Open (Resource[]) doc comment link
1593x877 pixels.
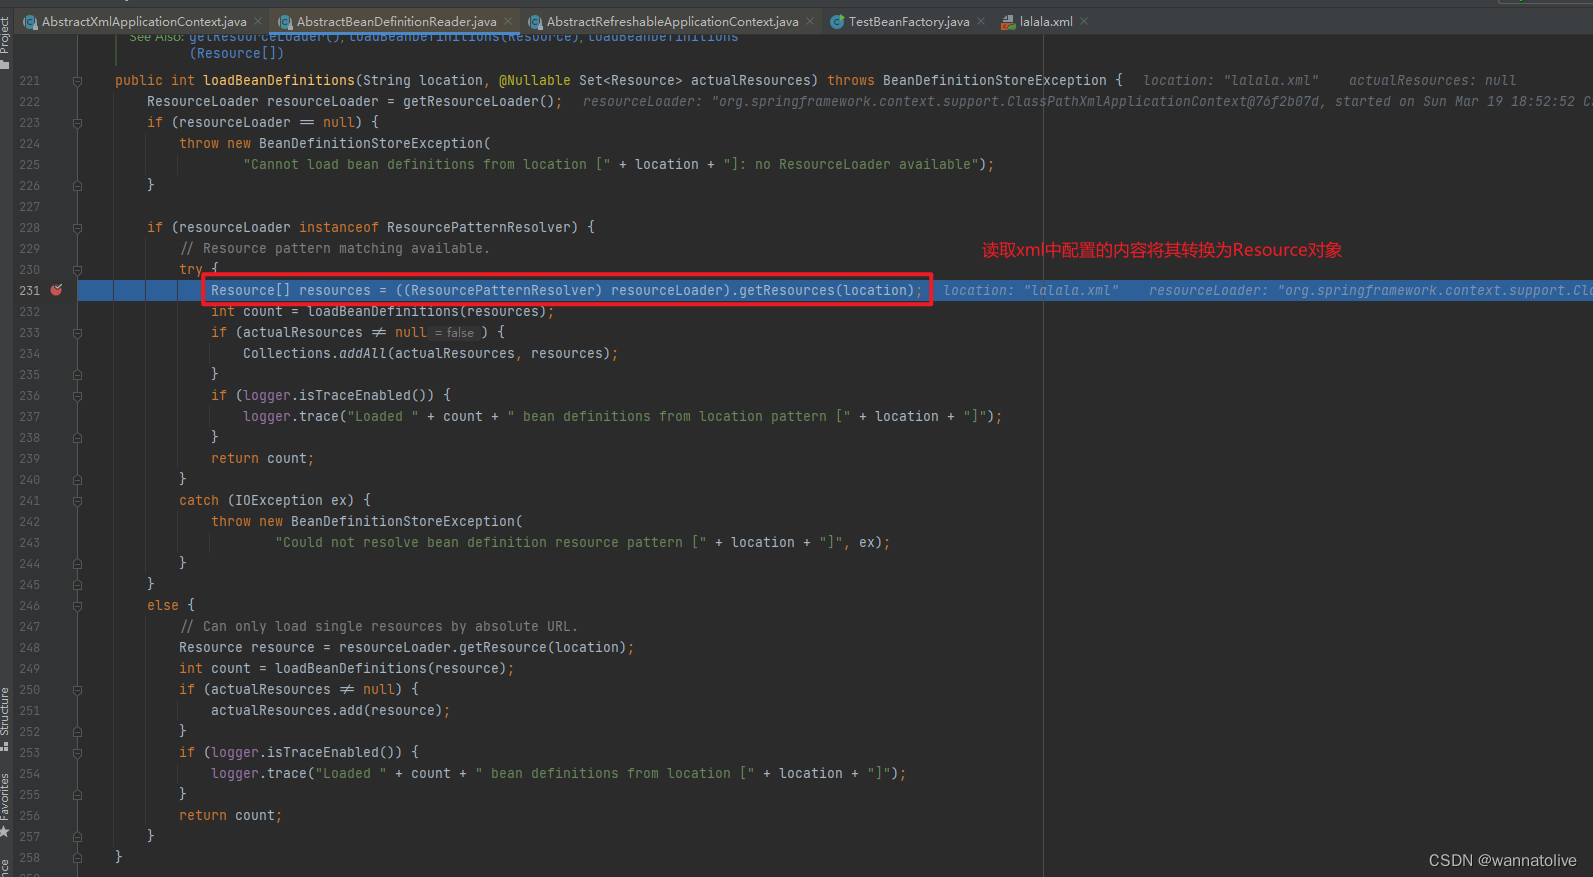(x=237, y=53)
